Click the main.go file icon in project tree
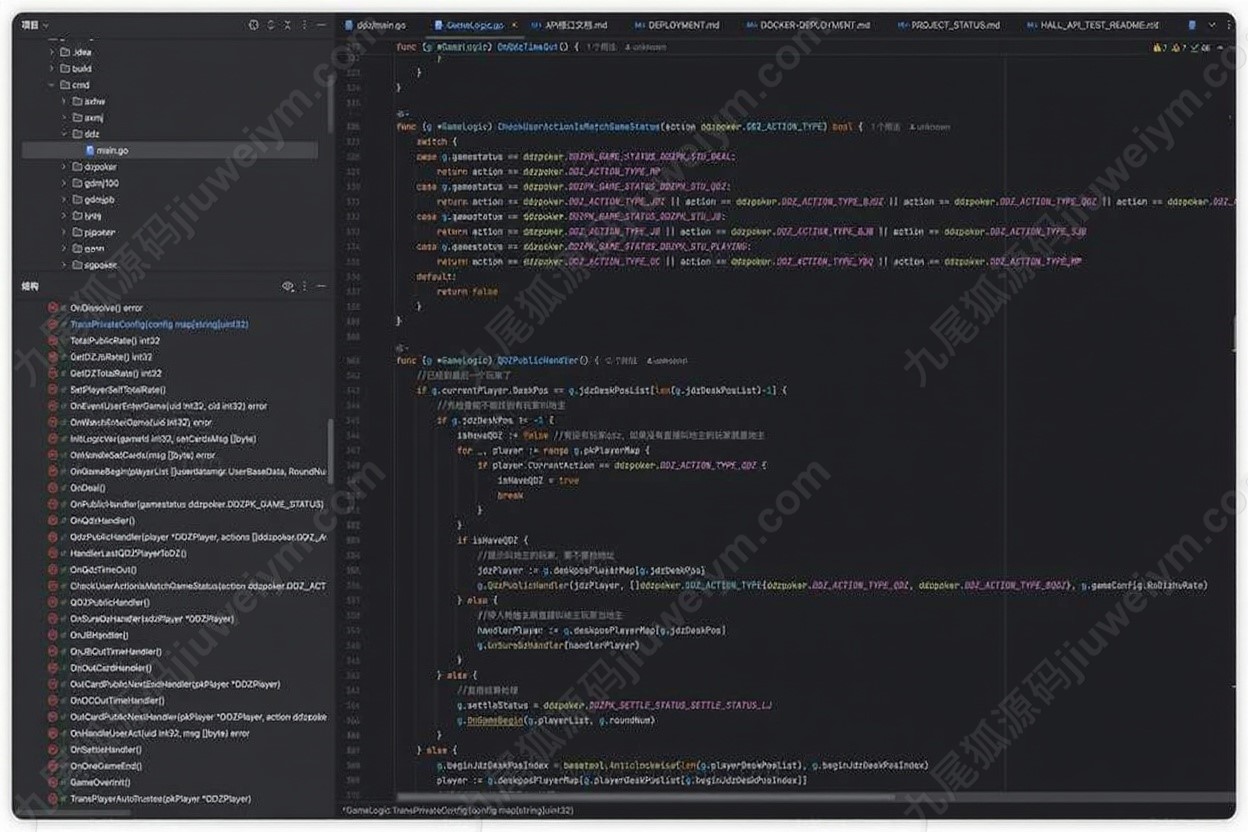The height and width of the screenshot is (832, 1248). 88,150
